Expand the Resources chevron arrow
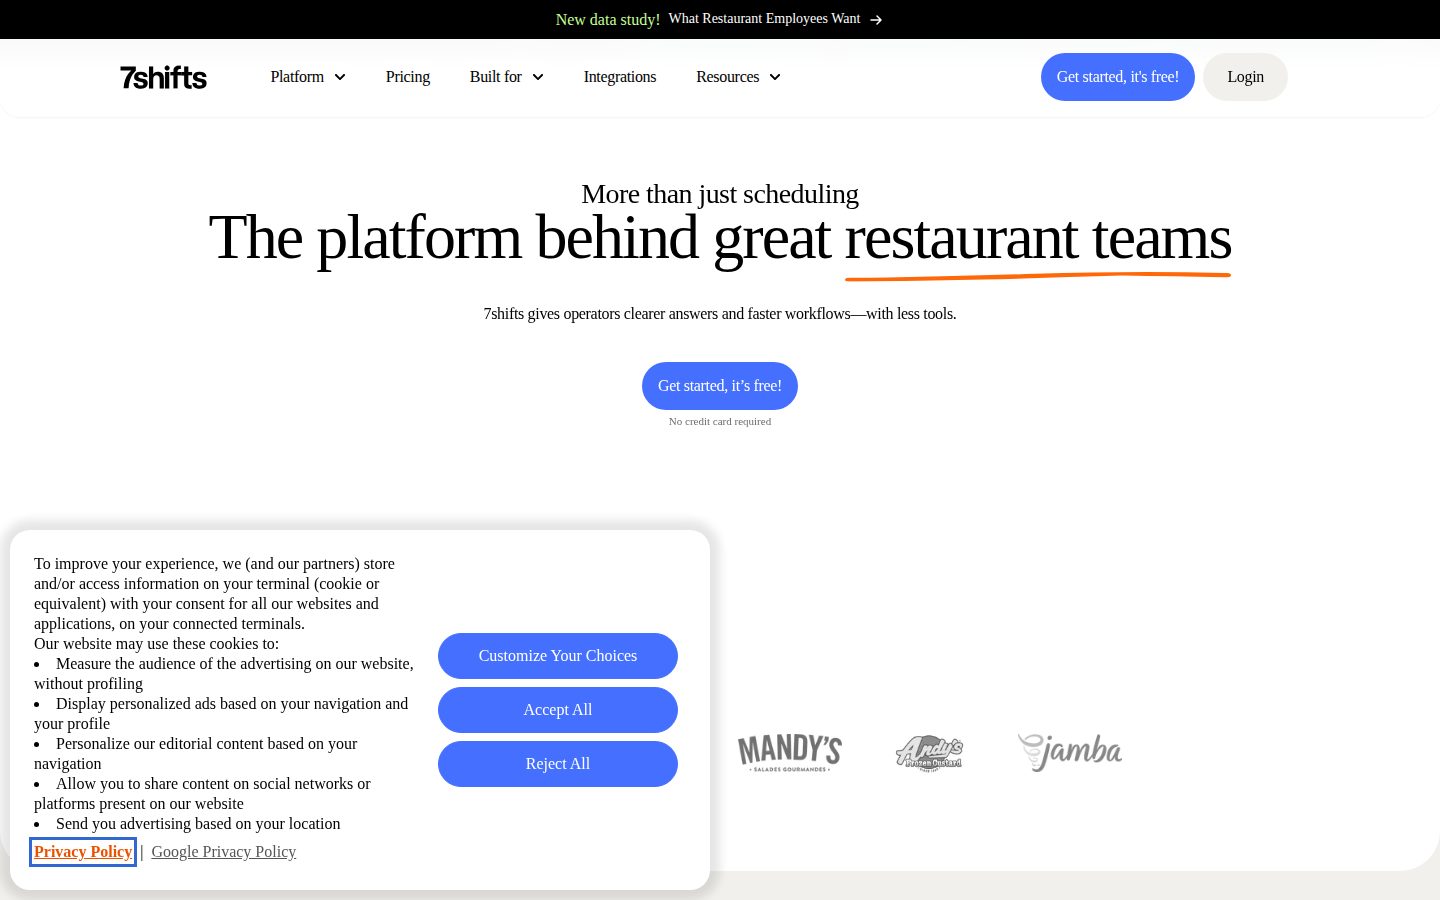The image size is (1440, 900). tap(775, 77)
